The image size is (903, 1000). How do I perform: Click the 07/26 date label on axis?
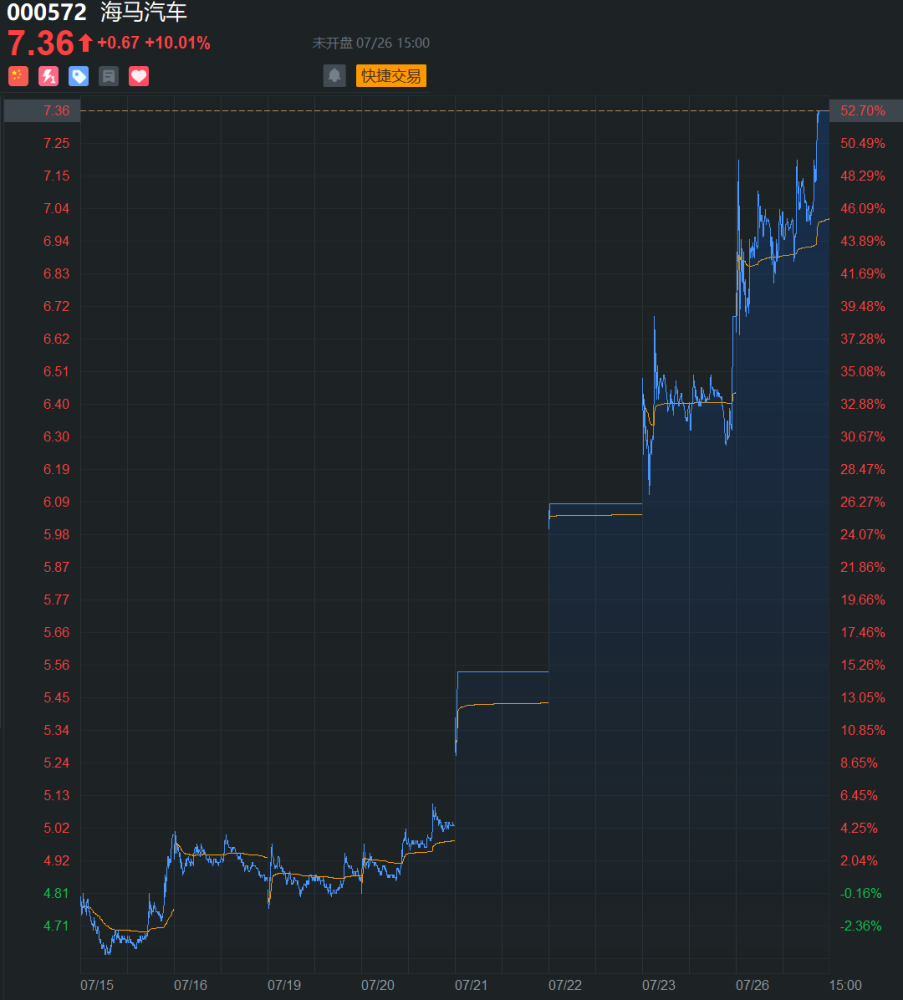pyautogui.click(x=752, y=985)
